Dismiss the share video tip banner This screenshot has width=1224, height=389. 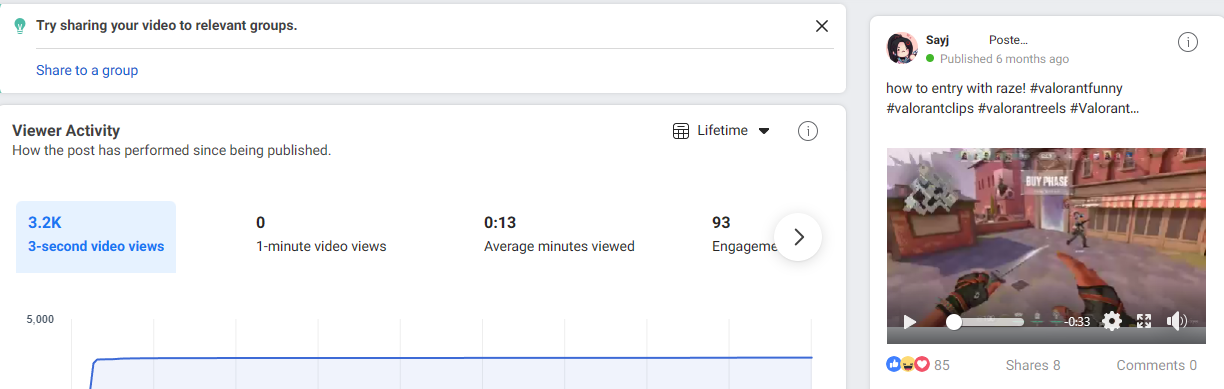(x=822, y=26)
